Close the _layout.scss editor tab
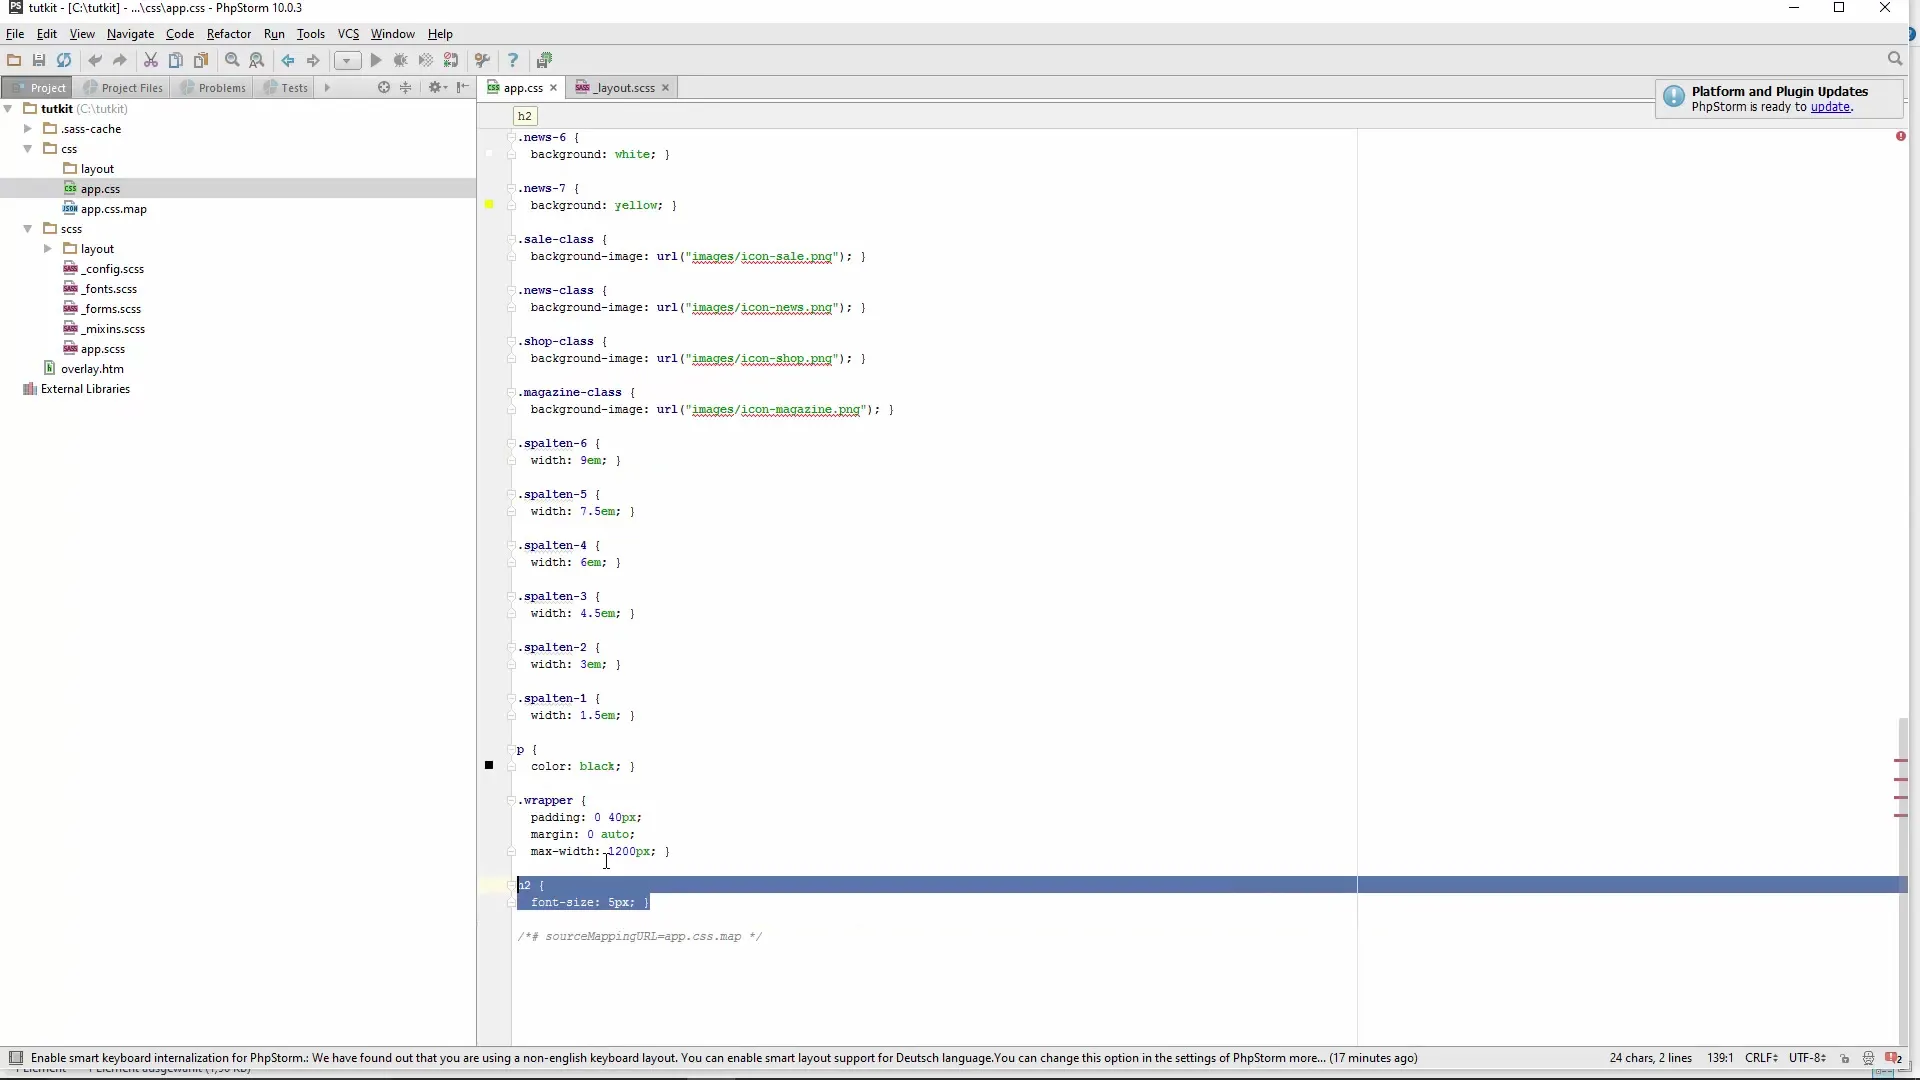 click(665, 88)
